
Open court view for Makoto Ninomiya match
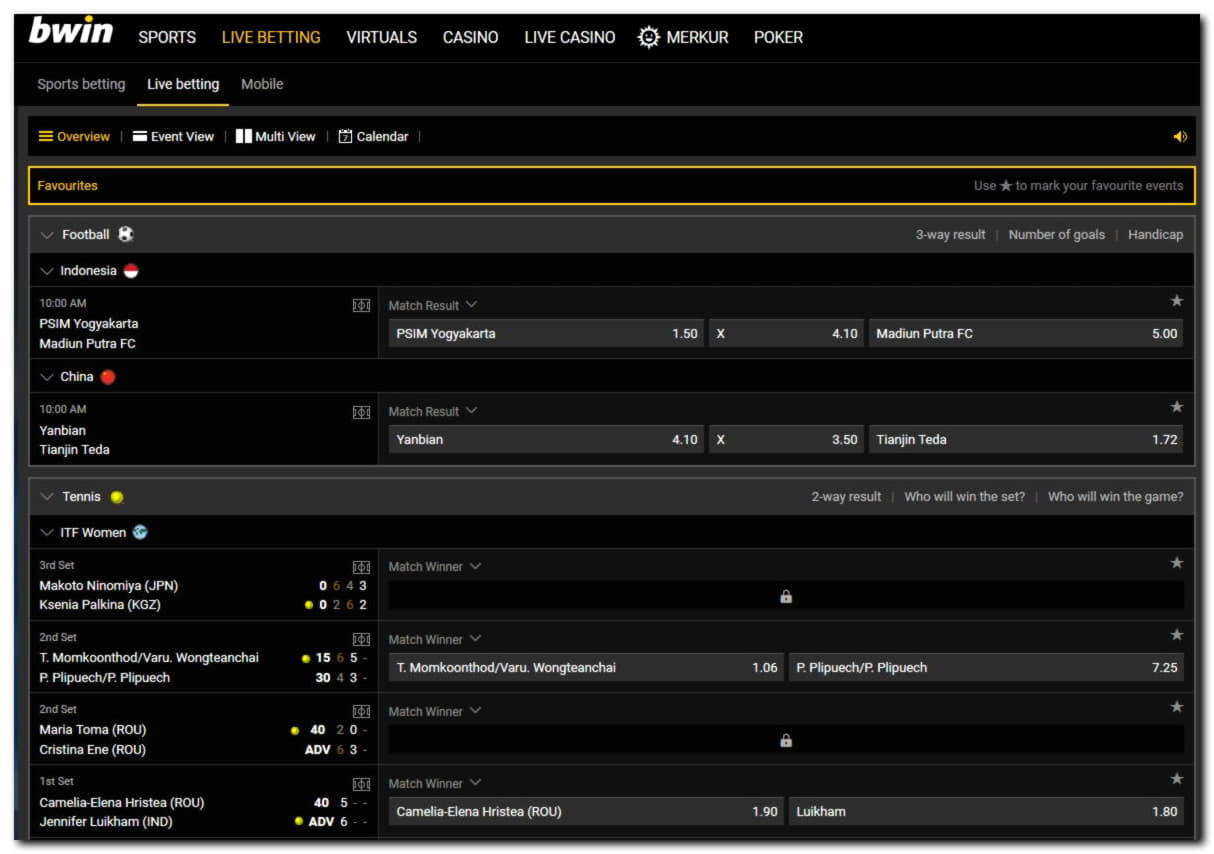tap(361, 567)
